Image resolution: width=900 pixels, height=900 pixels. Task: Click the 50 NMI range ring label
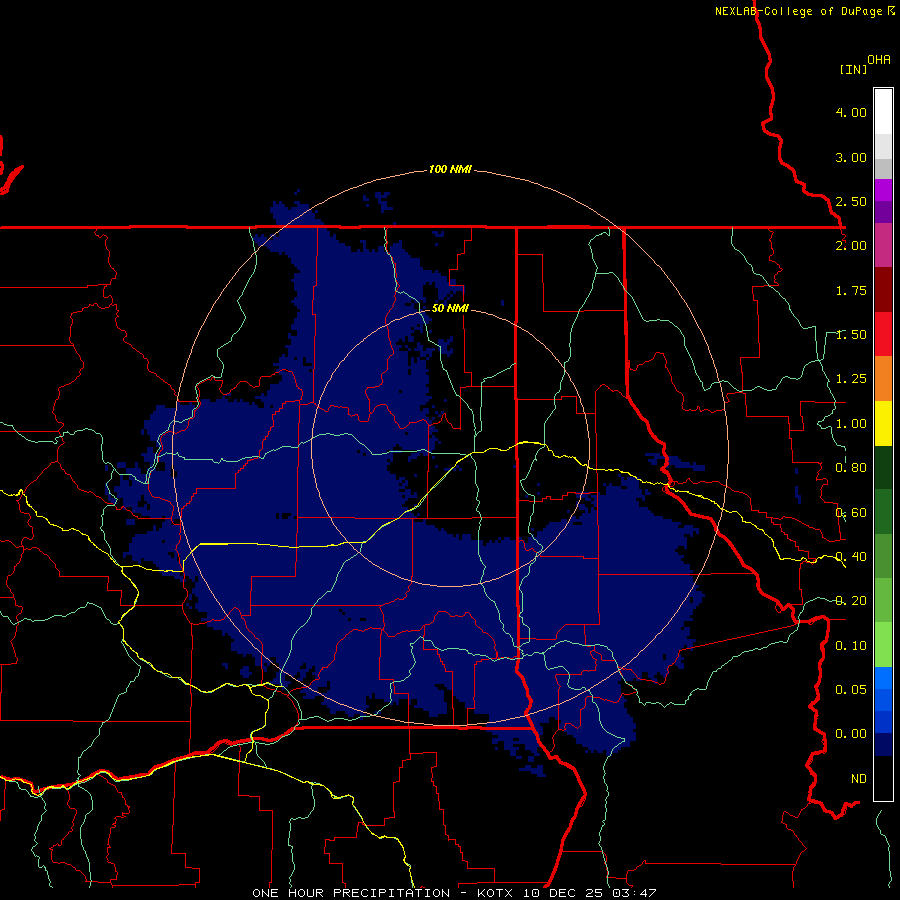pyautogui.click(x=450, y=308)
